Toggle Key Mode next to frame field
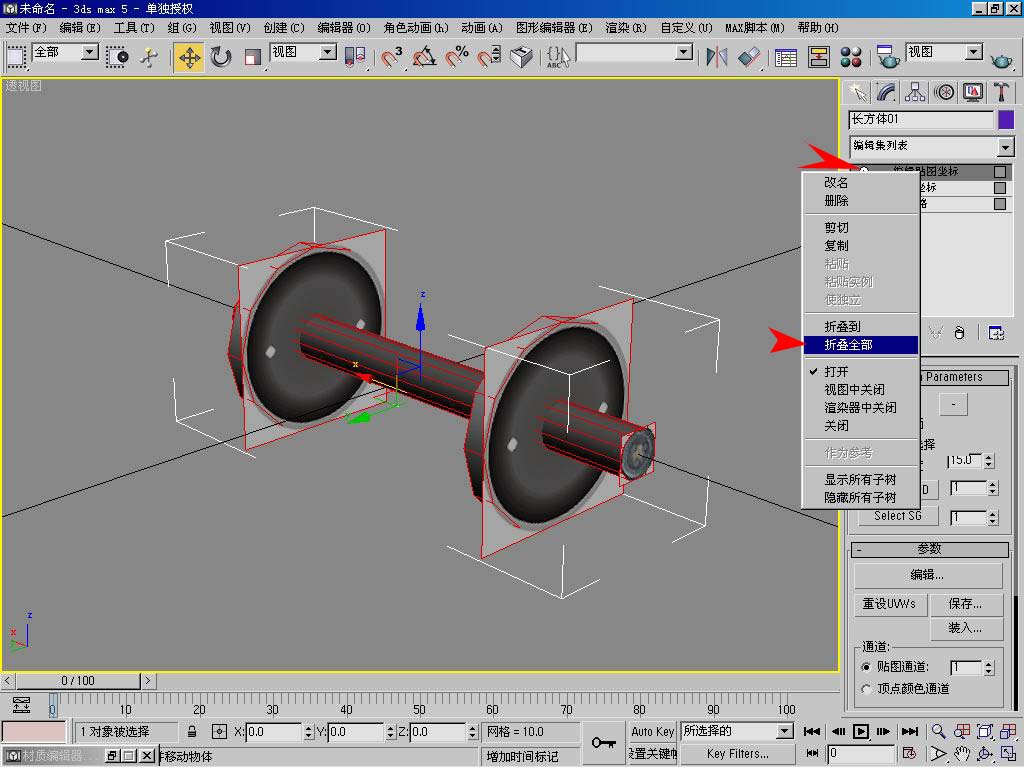Screen dimensions: 1024x768 812,754
